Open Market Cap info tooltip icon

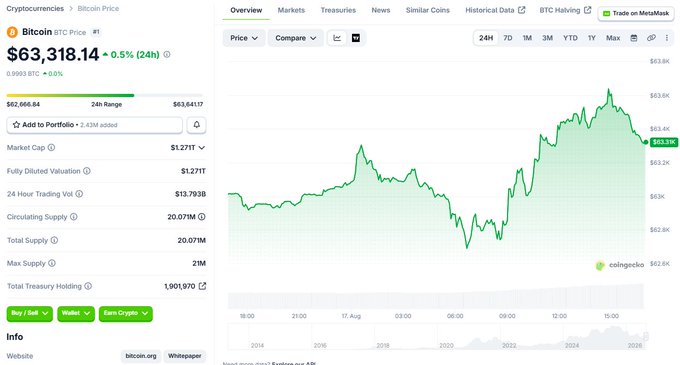tap(51, 148)
